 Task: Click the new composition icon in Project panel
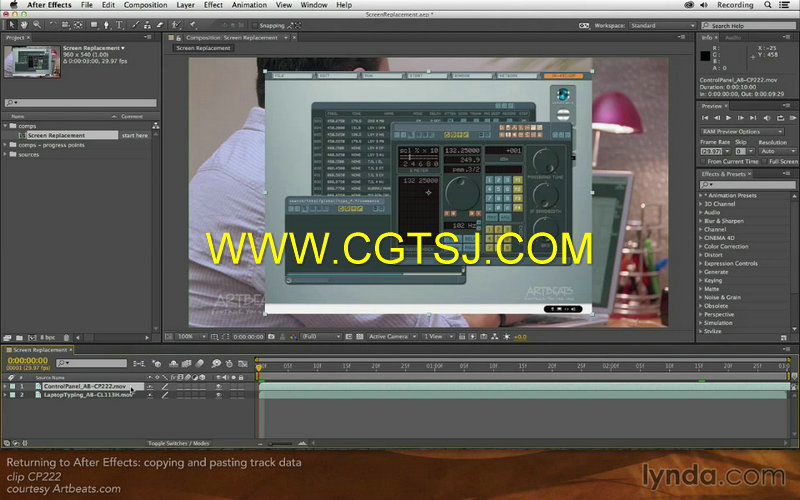pyautogui.click(x=32, y=338)
